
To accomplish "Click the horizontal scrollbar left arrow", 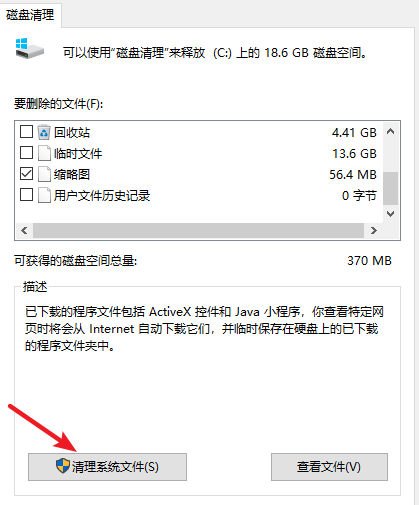I will pyautogui.click(x=24, y=231).
